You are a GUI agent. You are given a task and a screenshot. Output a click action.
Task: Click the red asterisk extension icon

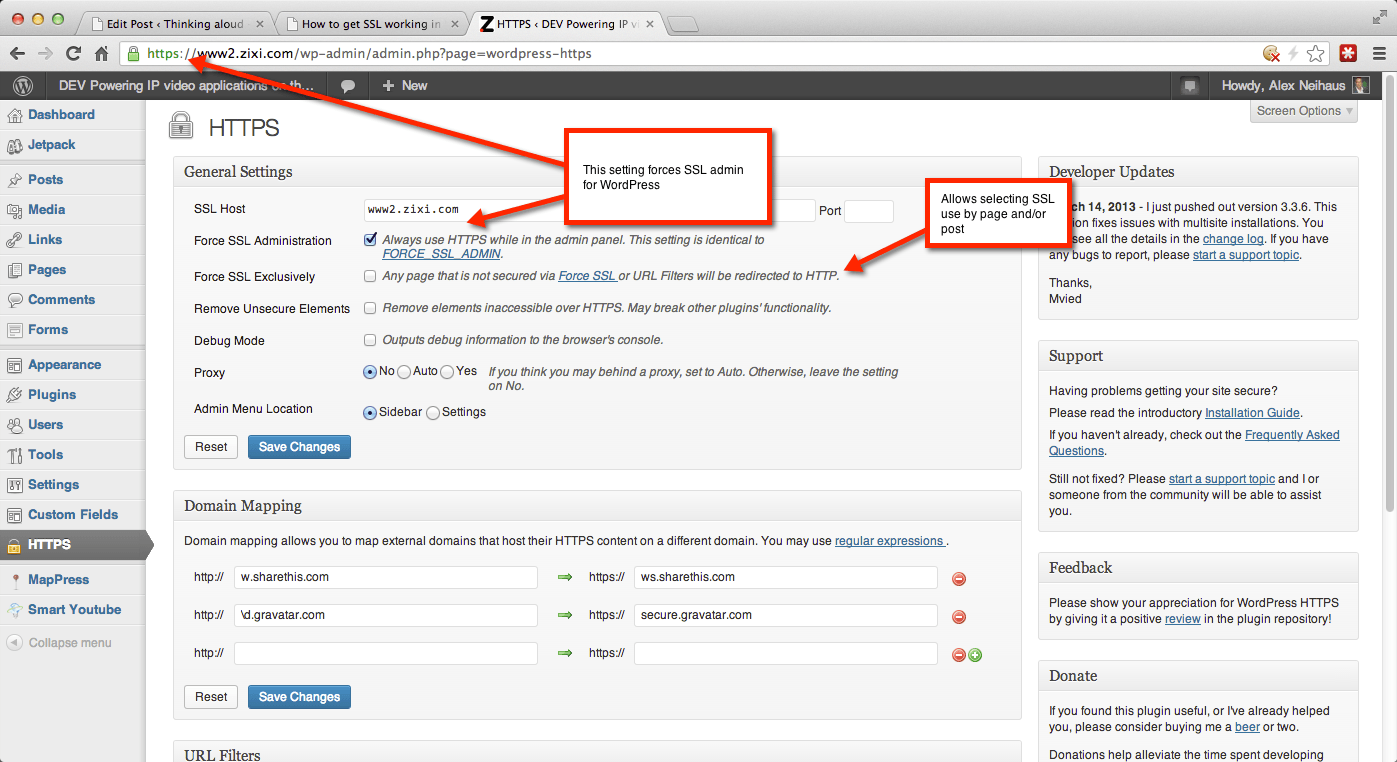(1349, 54)
